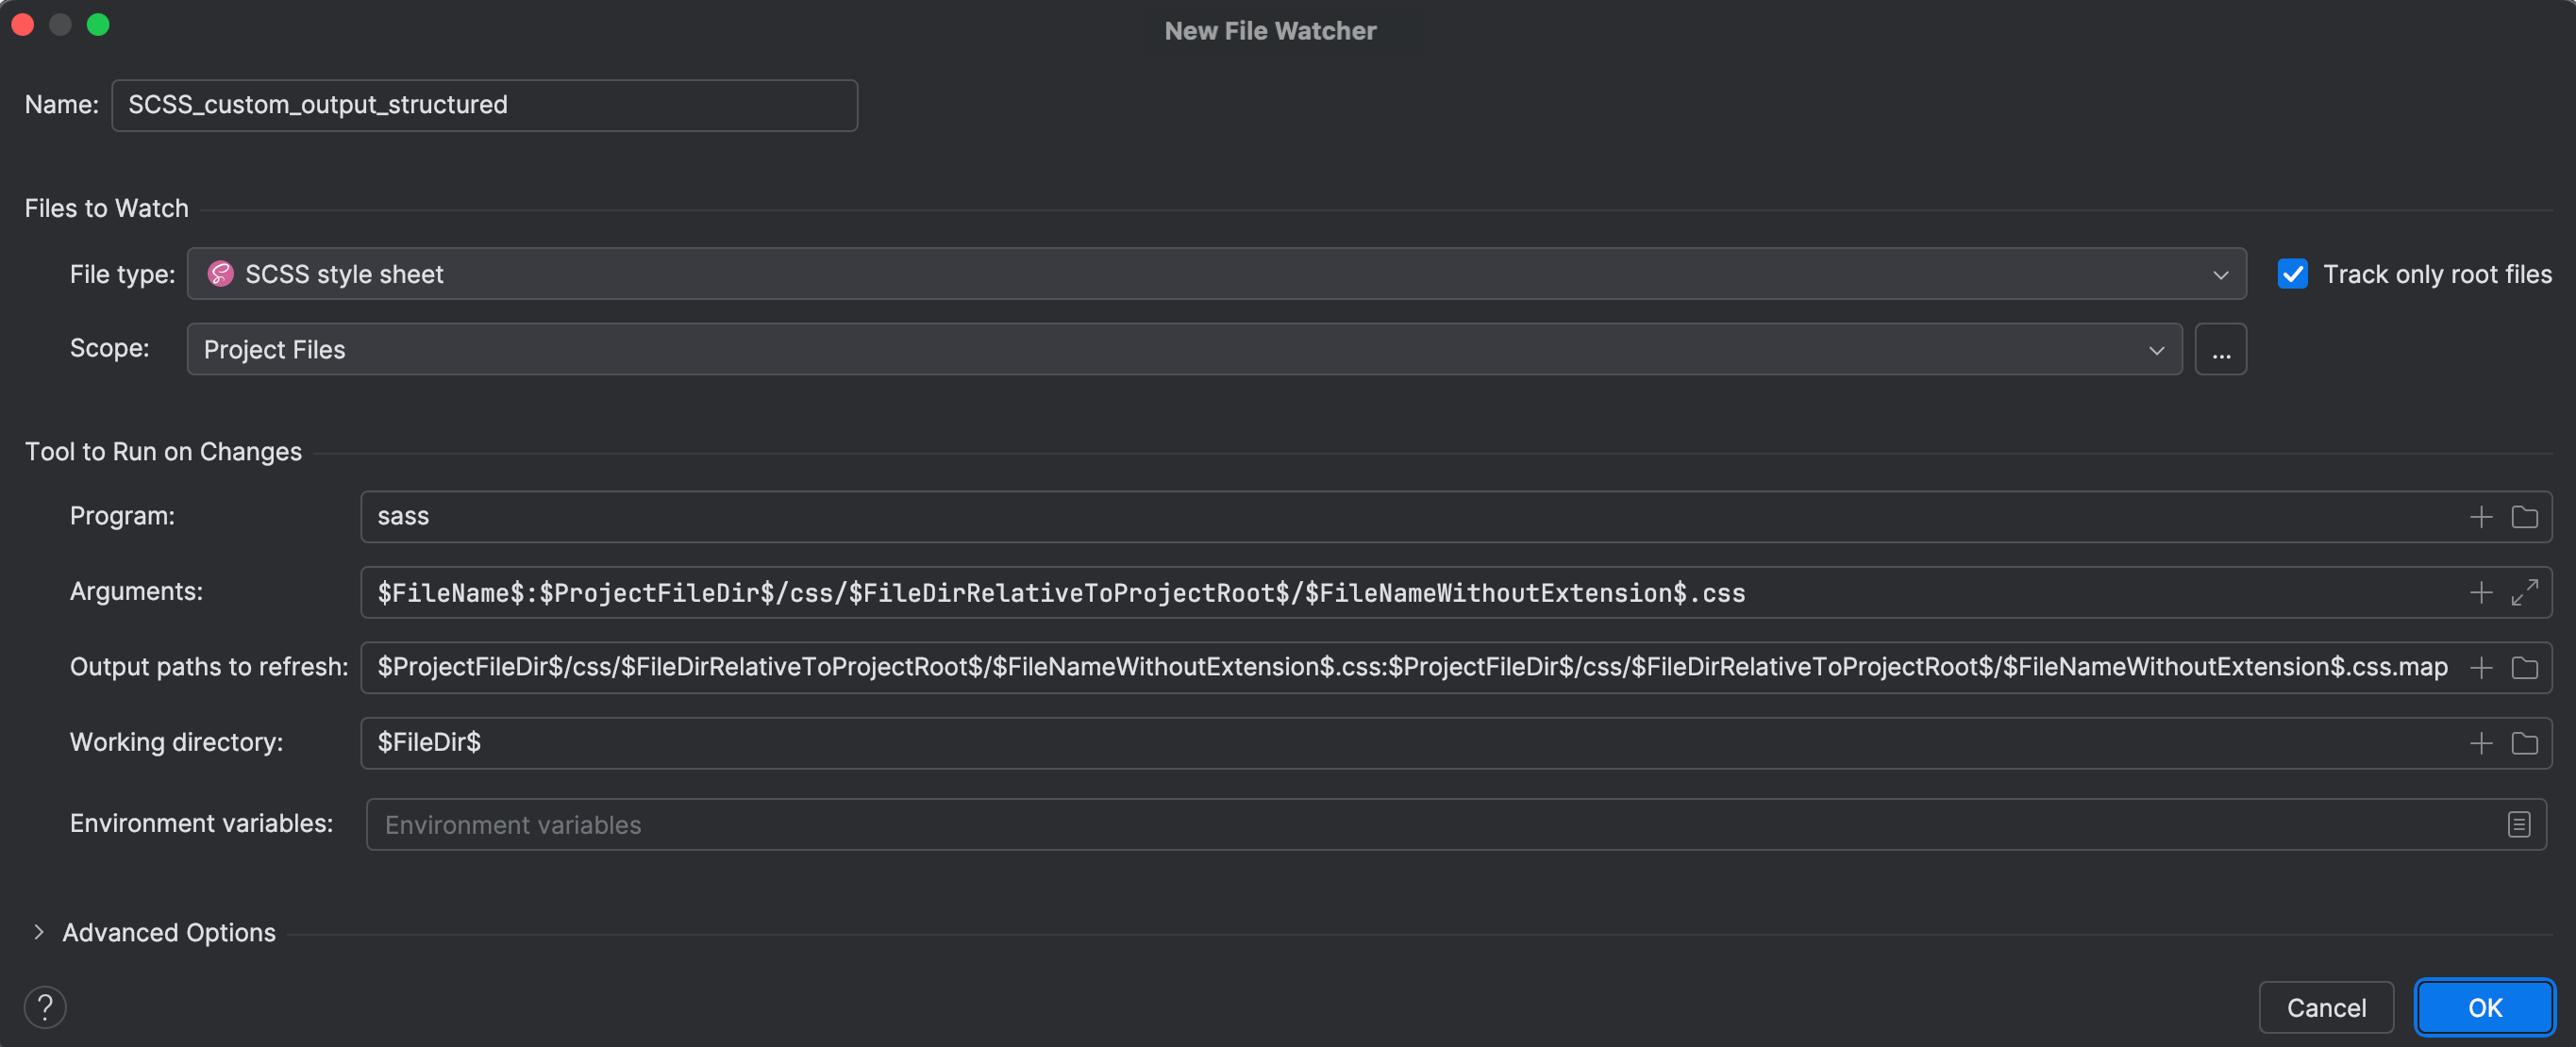This screenshot has height=1047, width=2576.
Task: Click the editor icon inside Environment variables field
Action: pos(2518,824)
